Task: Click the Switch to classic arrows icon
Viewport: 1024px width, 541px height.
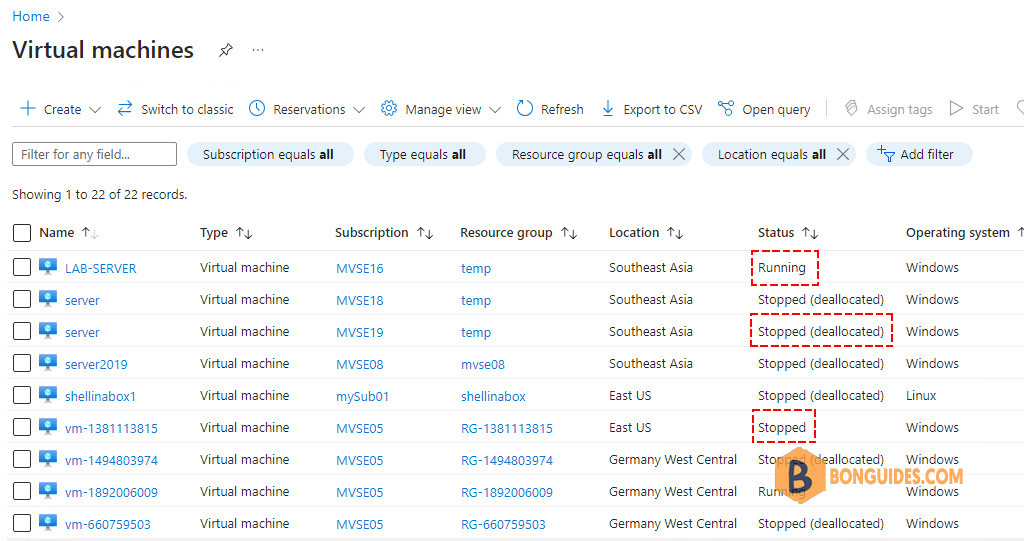Action: coord(125,108)
